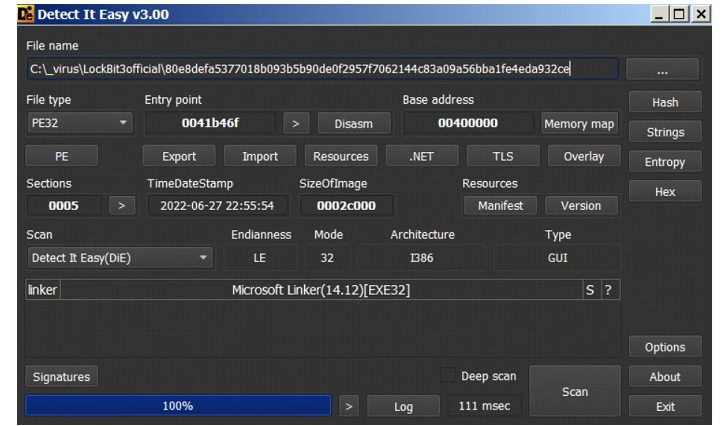Open the Import table

pyautogui.click(x=260, y=156)
